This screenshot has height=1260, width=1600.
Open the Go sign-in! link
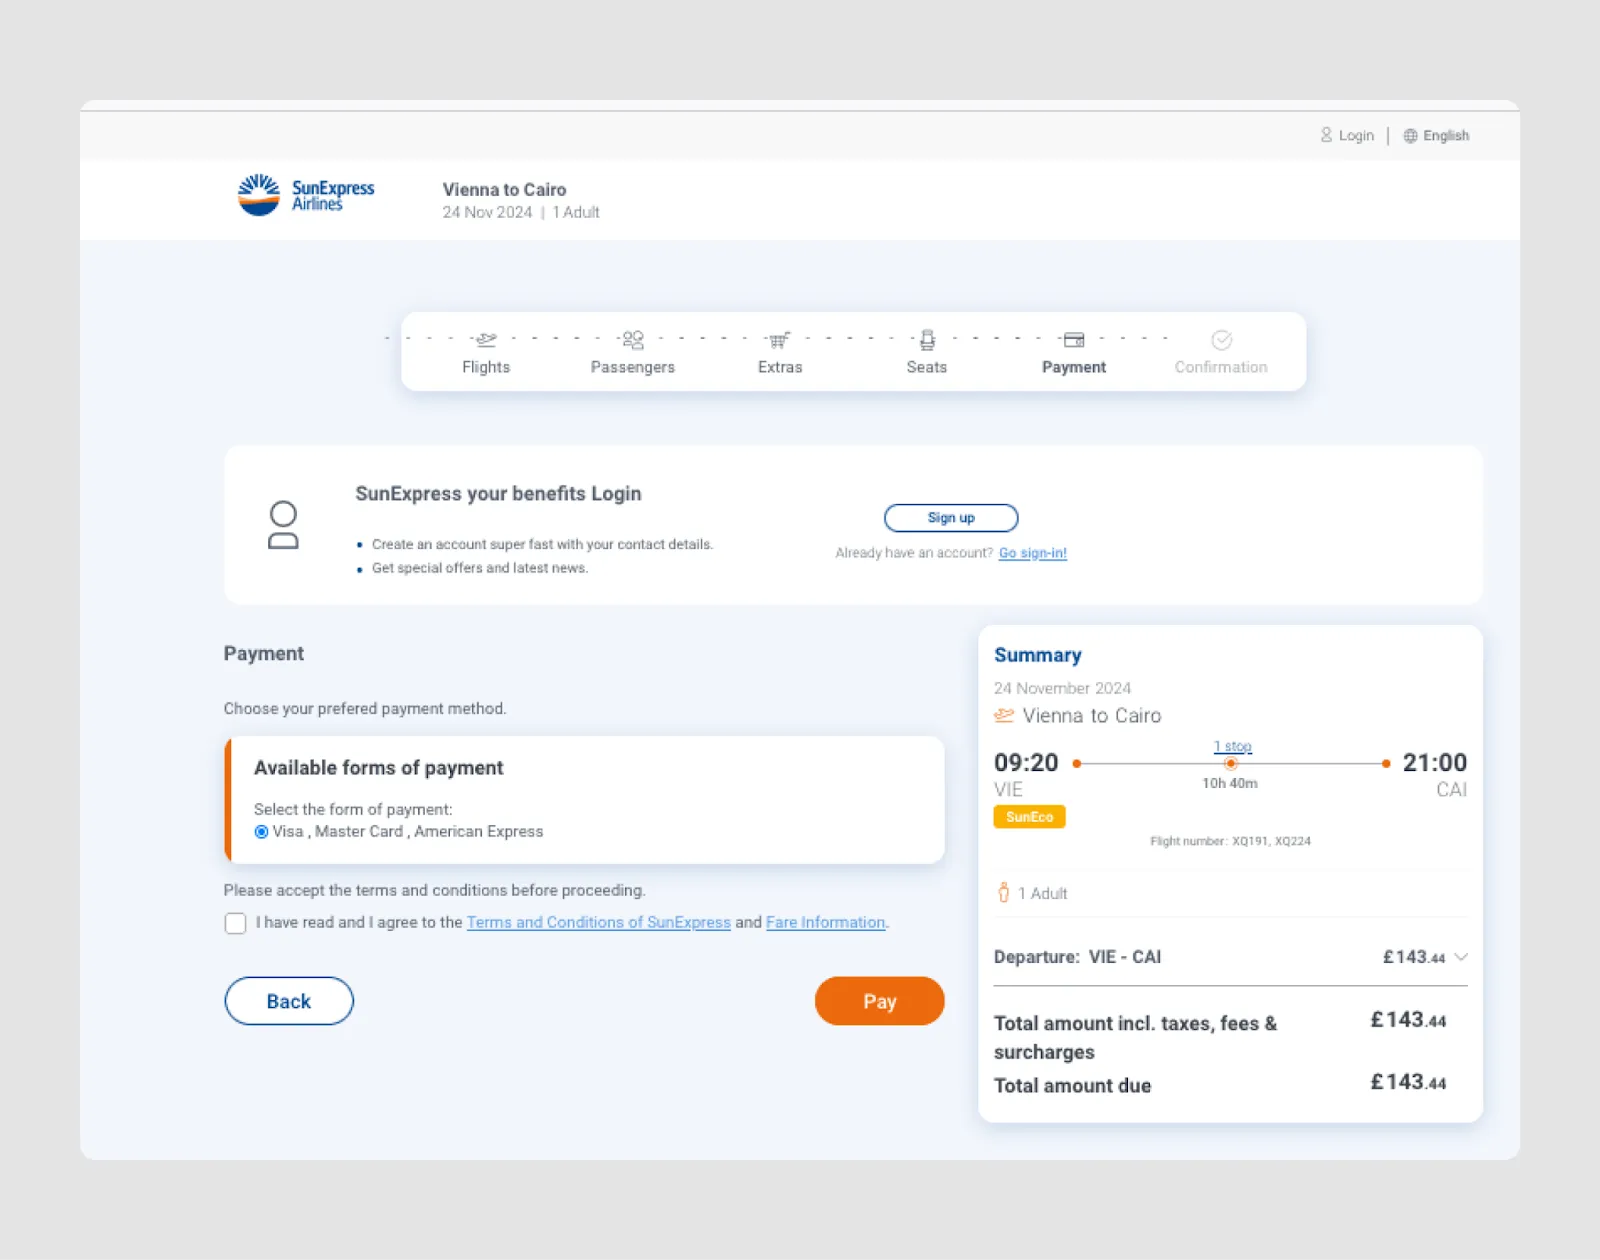(1033, 553)
